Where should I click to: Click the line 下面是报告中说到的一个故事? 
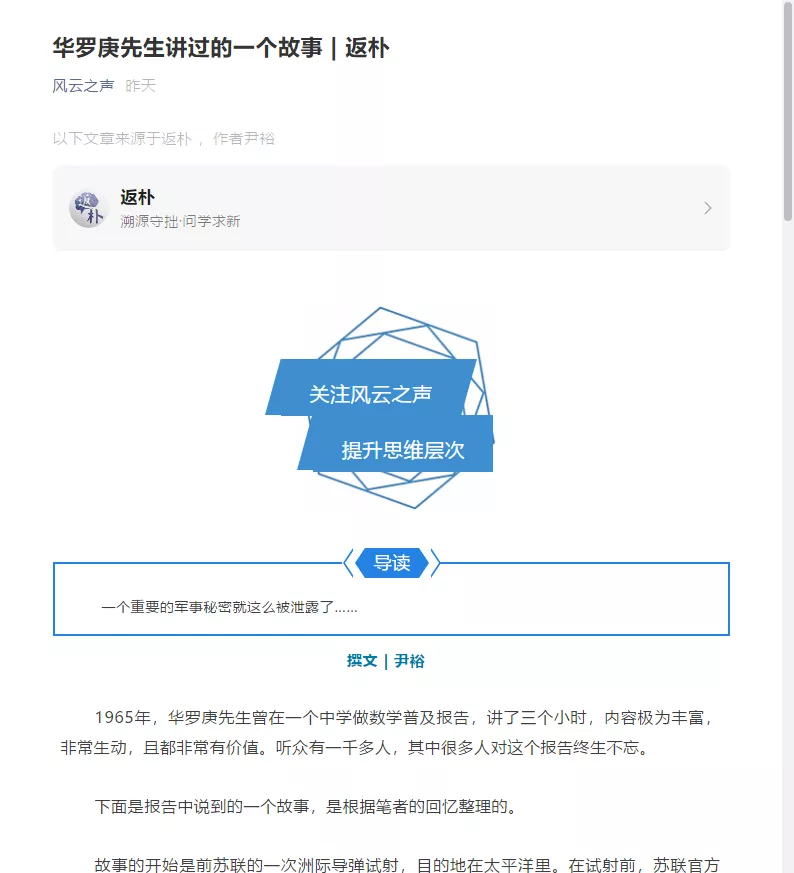click(306, 807)
